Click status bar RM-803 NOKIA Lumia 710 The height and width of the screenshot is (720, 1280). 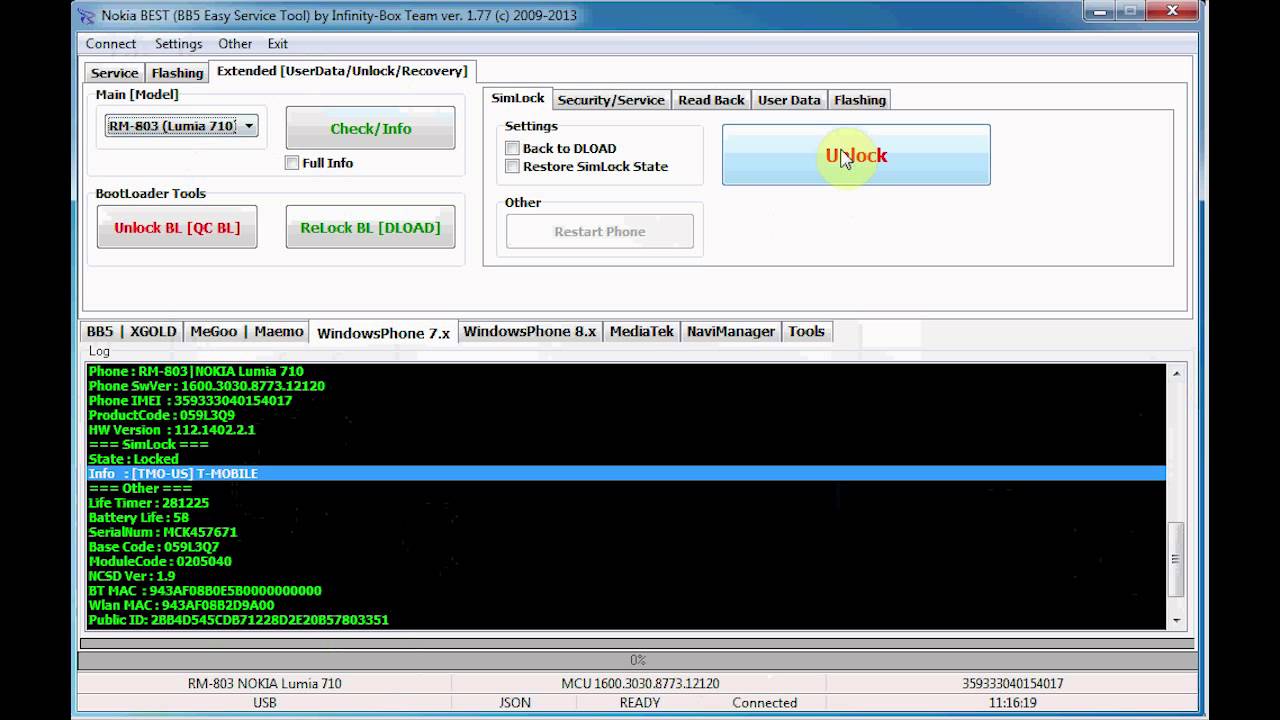(x=264, y=684)
